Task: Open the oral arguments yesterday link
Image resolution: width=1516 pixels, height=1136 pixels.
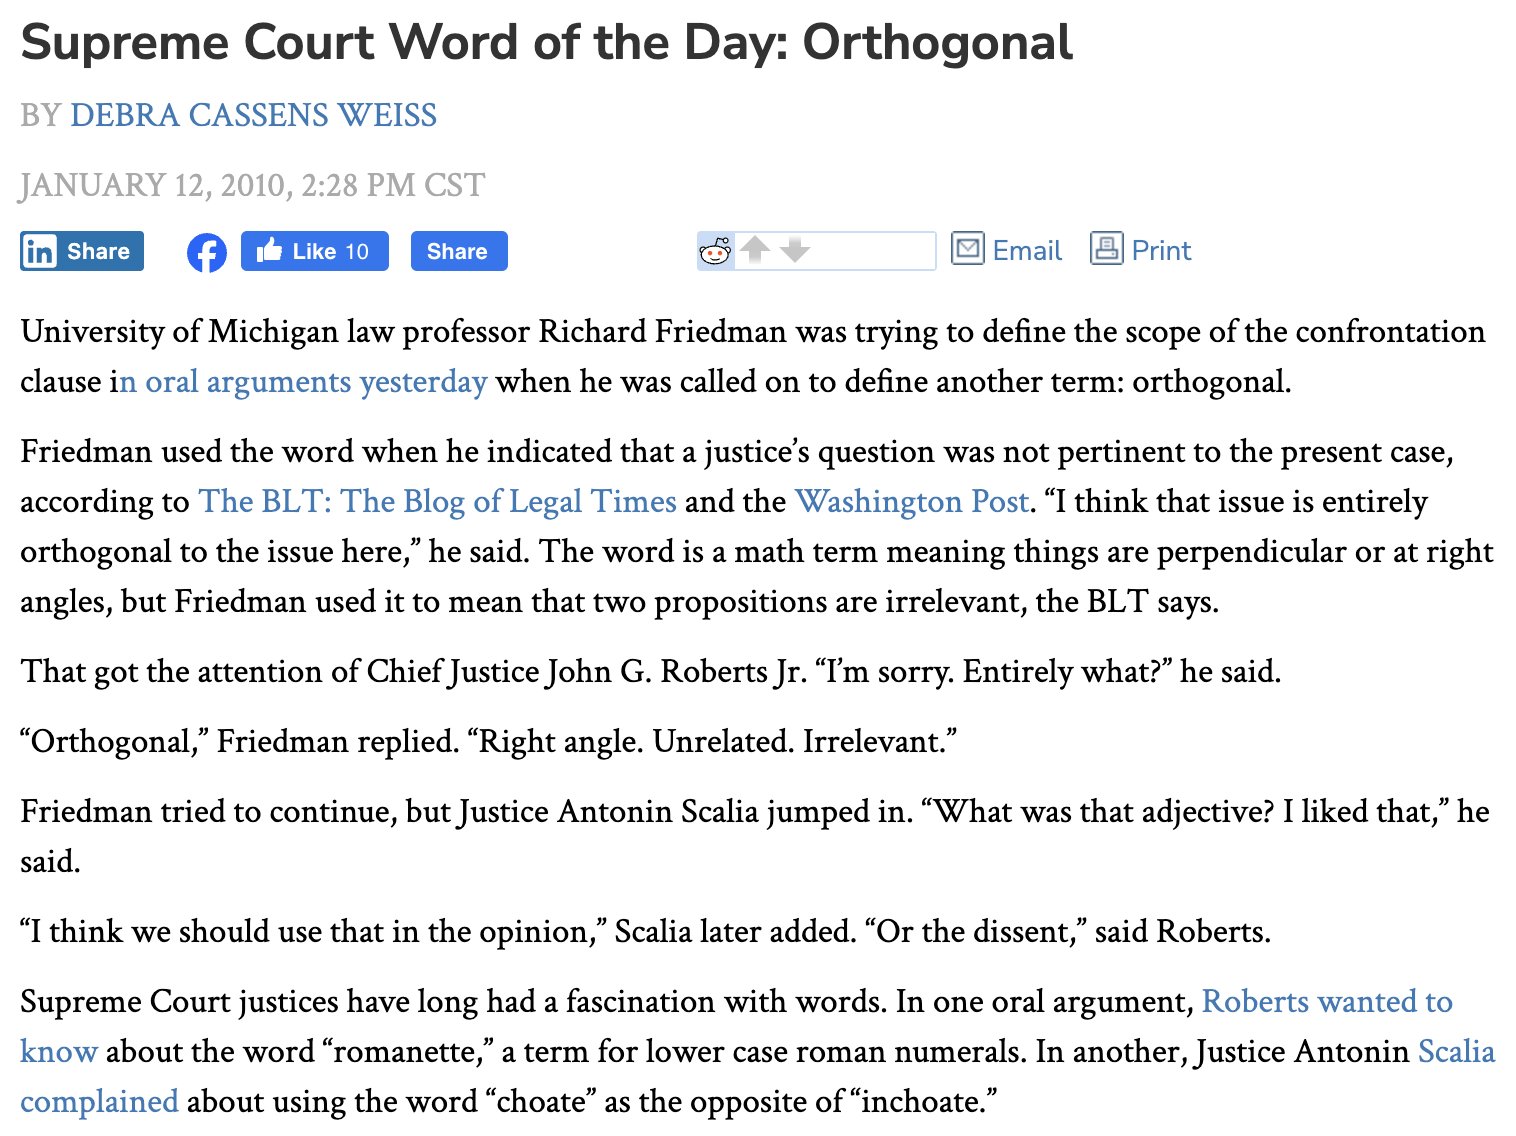Action: pyautogui.click(x=304, y=381)
